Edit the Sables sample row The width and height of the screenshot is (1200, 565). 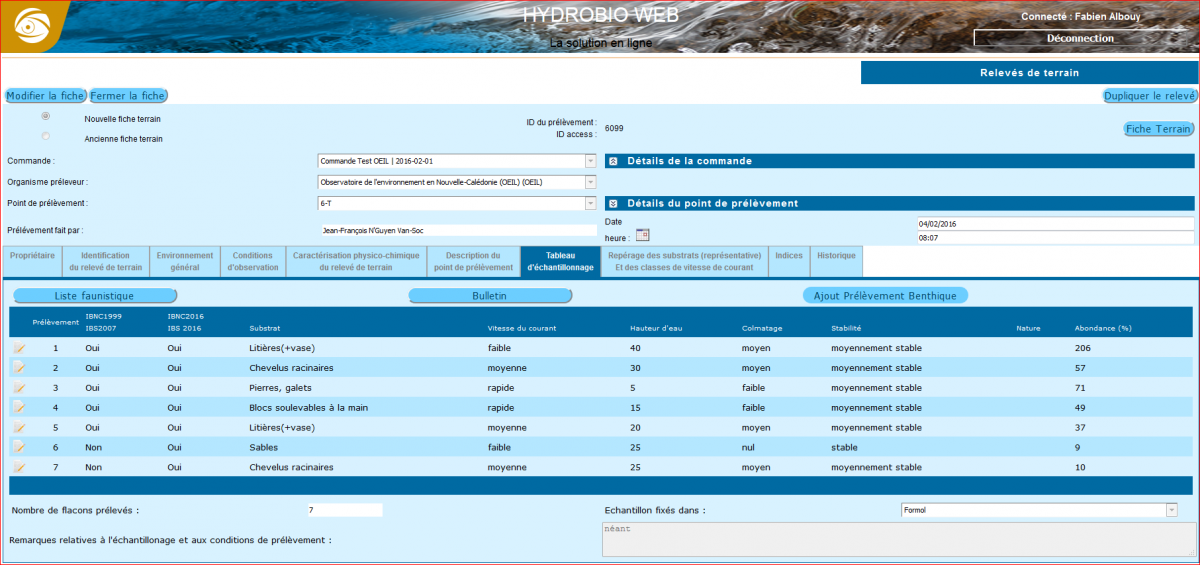(x=19, y=448)
